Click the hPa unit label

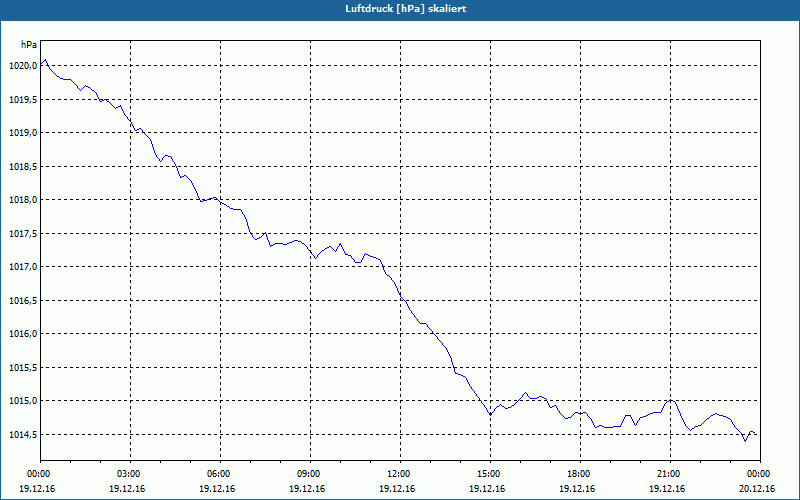point(29,45)
